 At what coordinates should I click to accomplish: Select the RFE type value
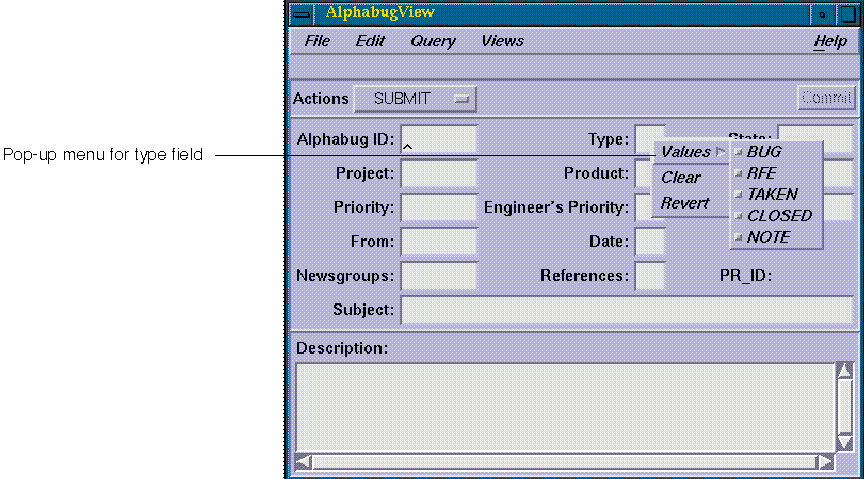point(760,173)
